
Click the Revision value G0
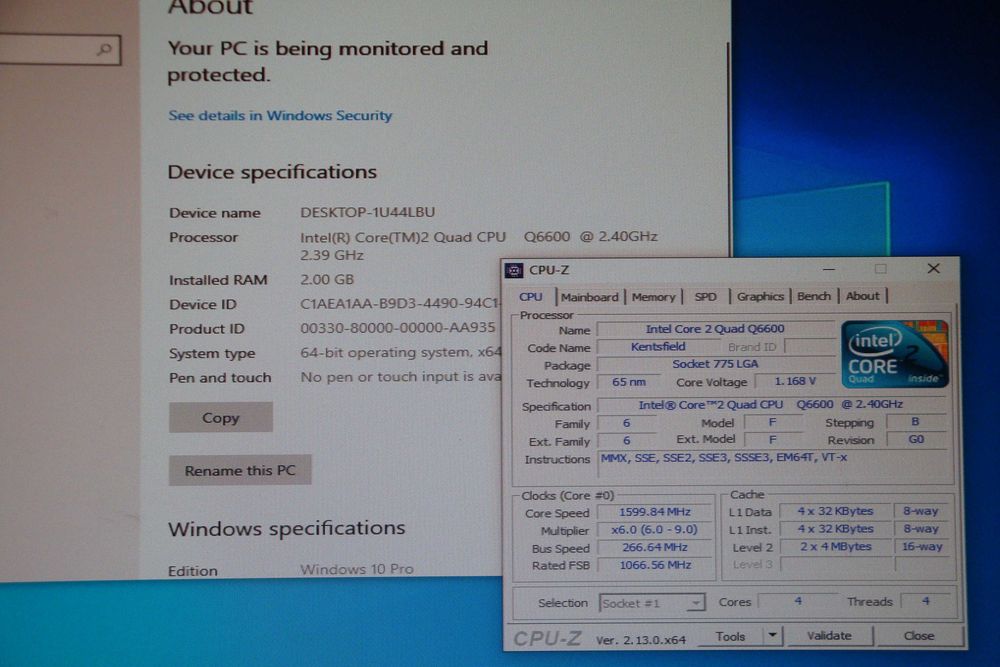pos(916,439)
